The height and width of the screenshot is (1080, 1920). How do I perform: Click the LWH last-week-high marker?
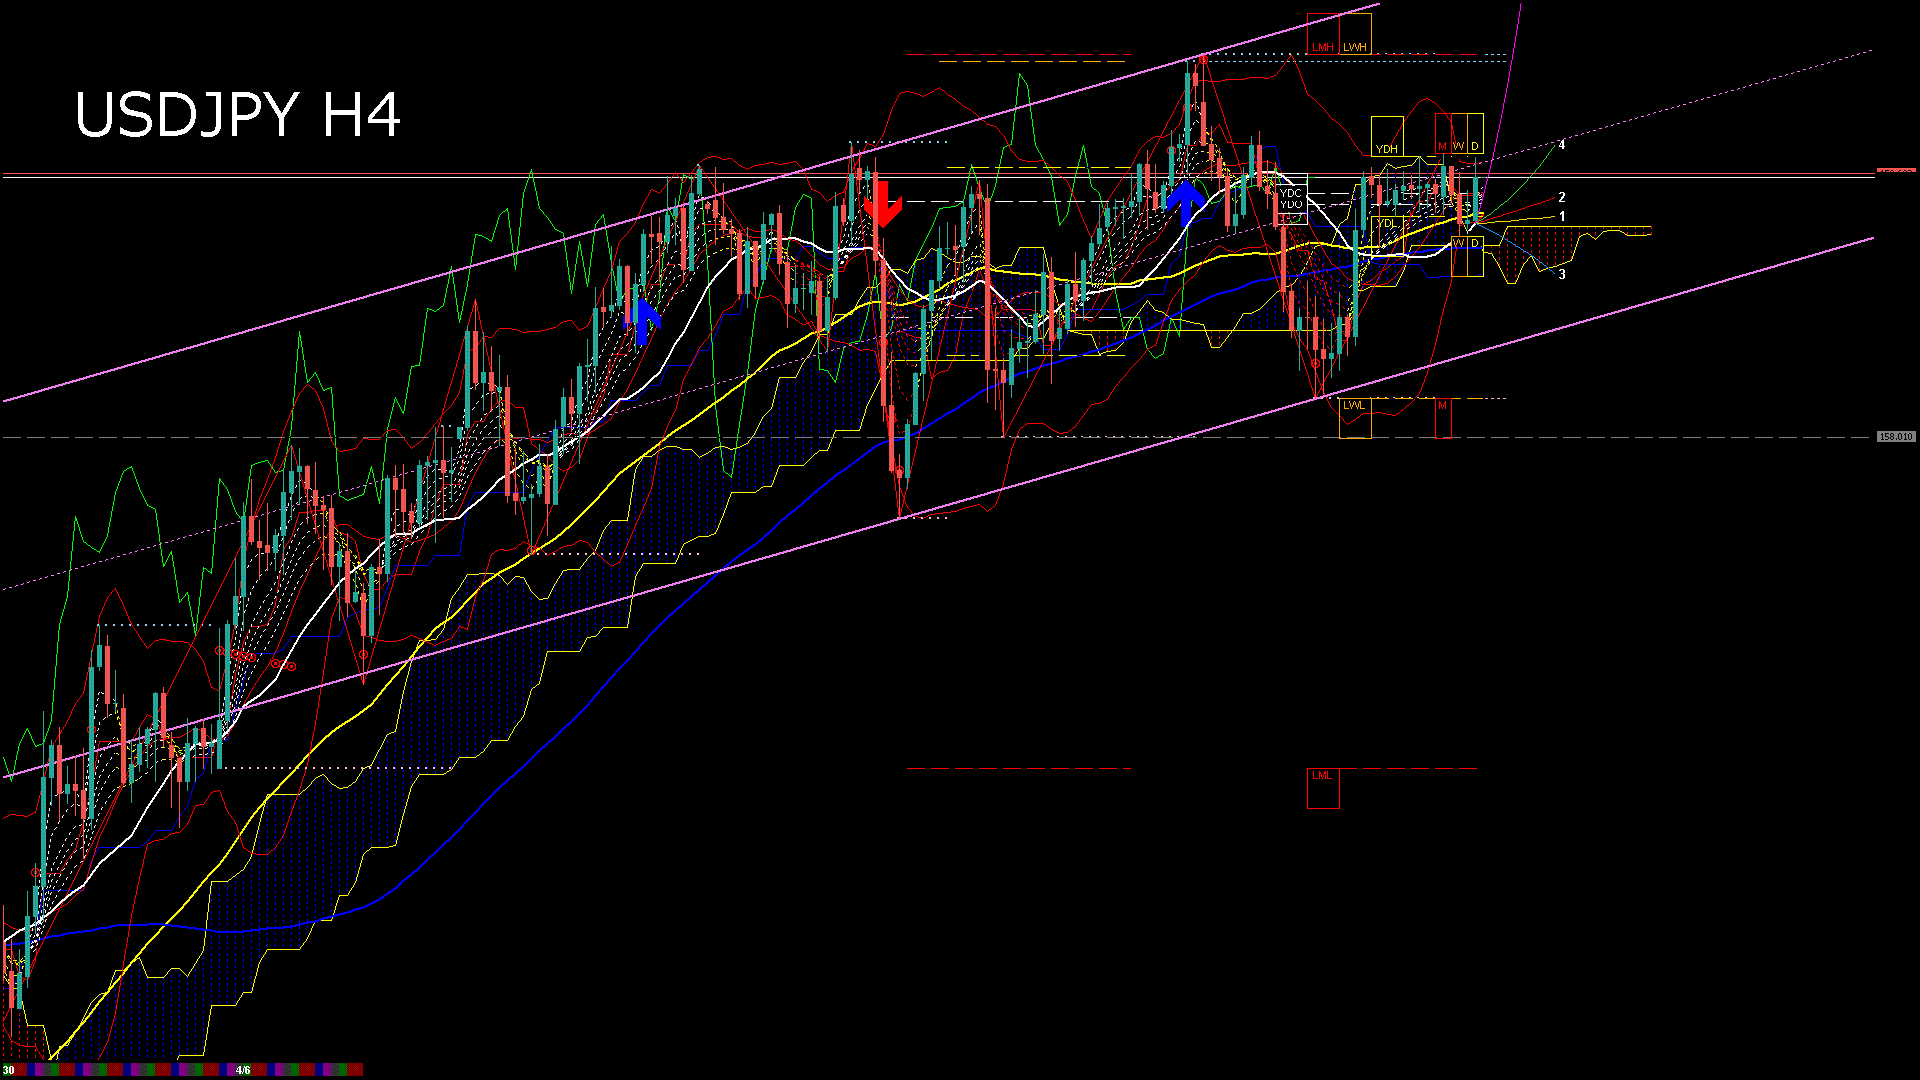(1356, 46)
